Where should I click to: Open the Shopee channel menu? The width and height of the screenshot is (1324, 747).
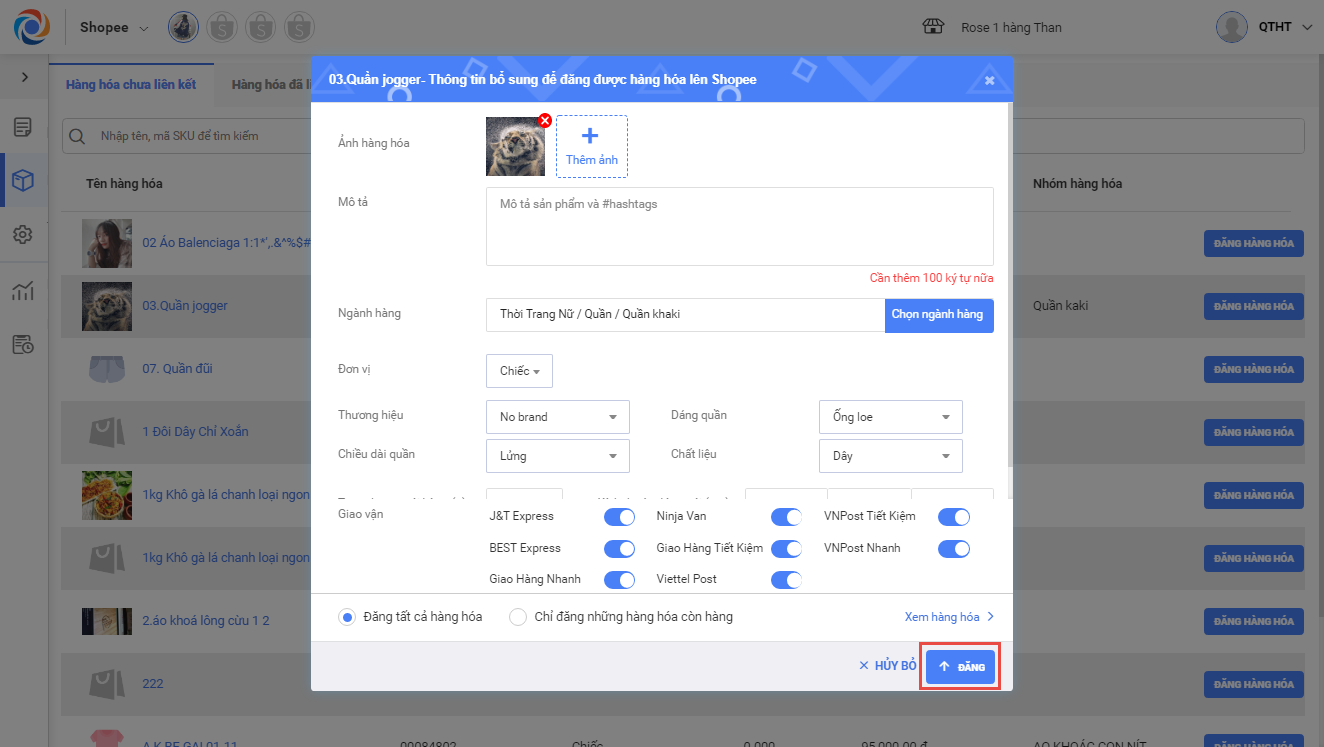(x=114, y=27)
